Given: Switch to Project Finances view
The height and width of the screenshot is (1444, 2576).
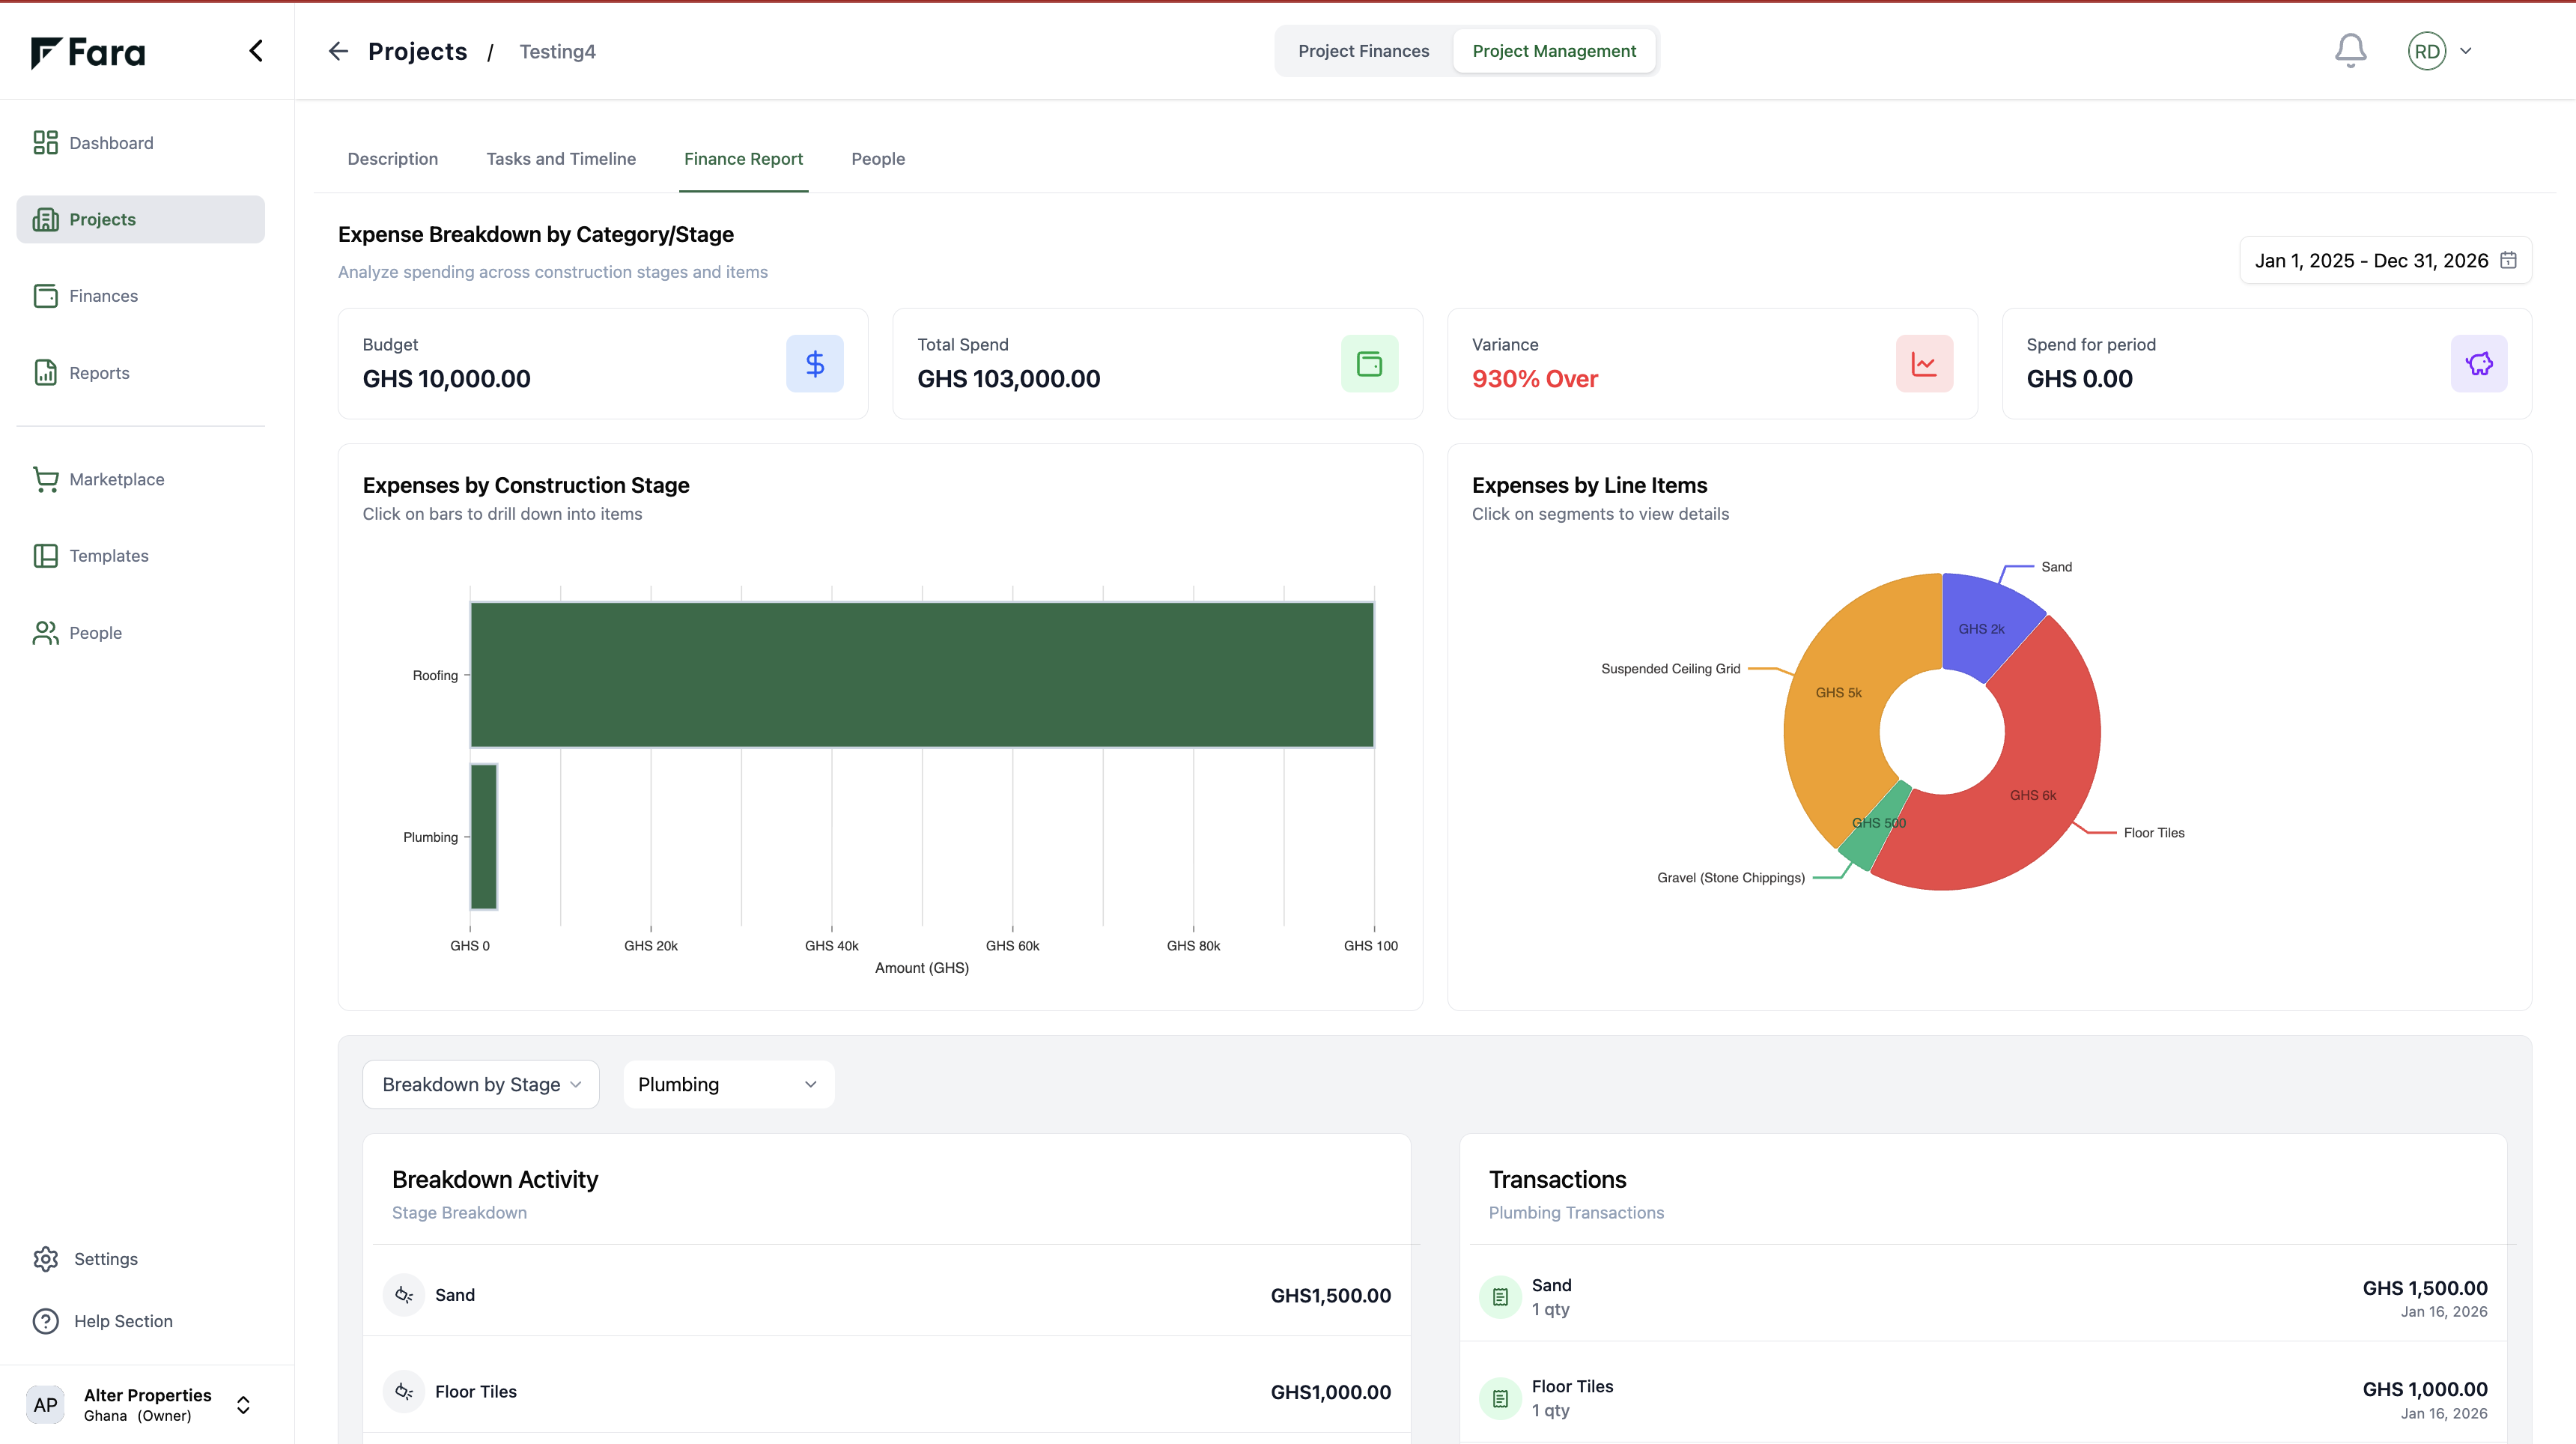Looking at the screenshot, I should click(1363, 51).
